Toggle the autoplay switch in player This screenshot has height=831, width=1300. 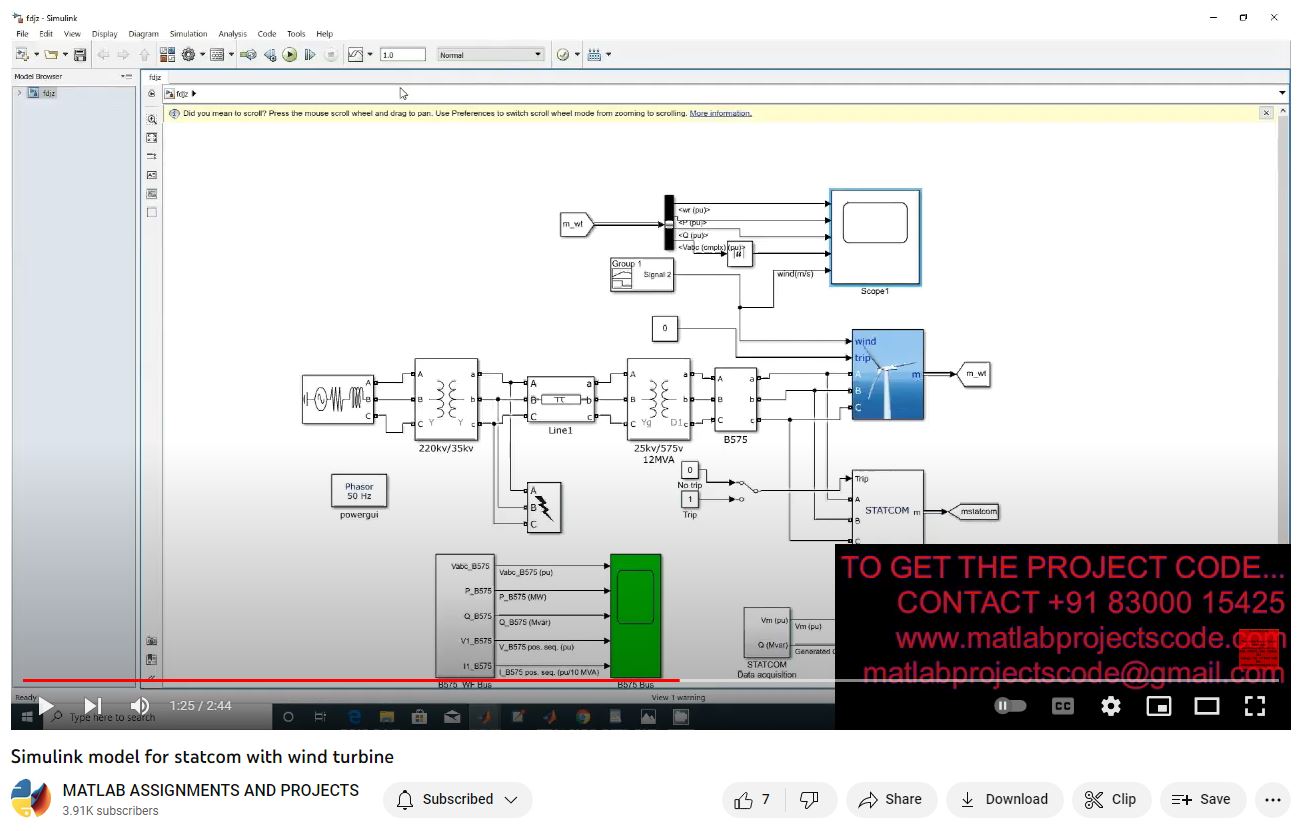click(x=1011, y=706)
